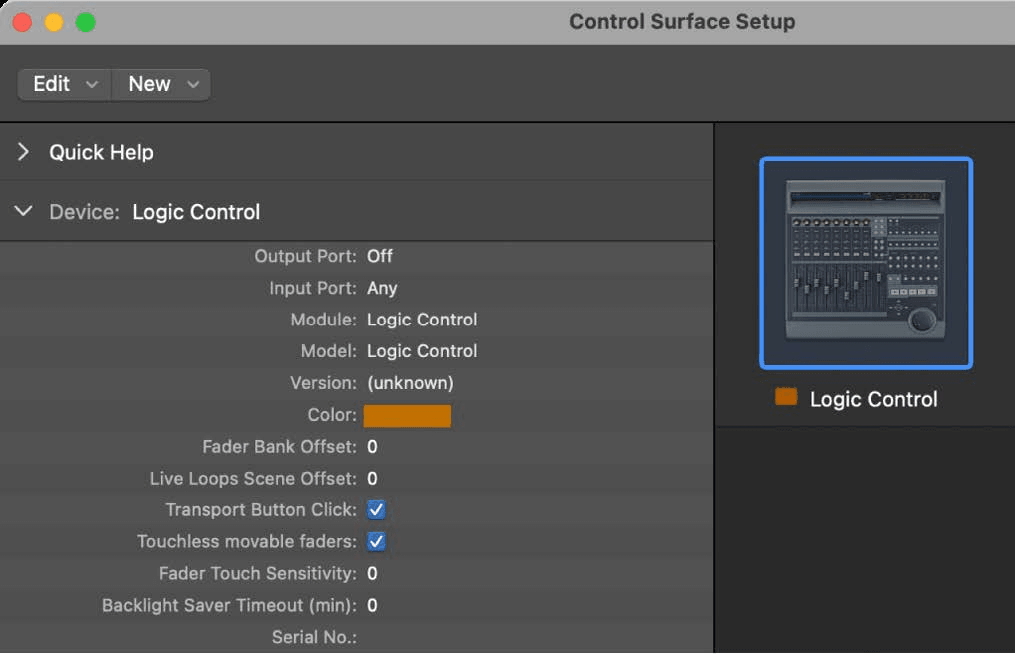
Task: Disable Transport Button Click checkbox
Action: click(x=376, y=510)
